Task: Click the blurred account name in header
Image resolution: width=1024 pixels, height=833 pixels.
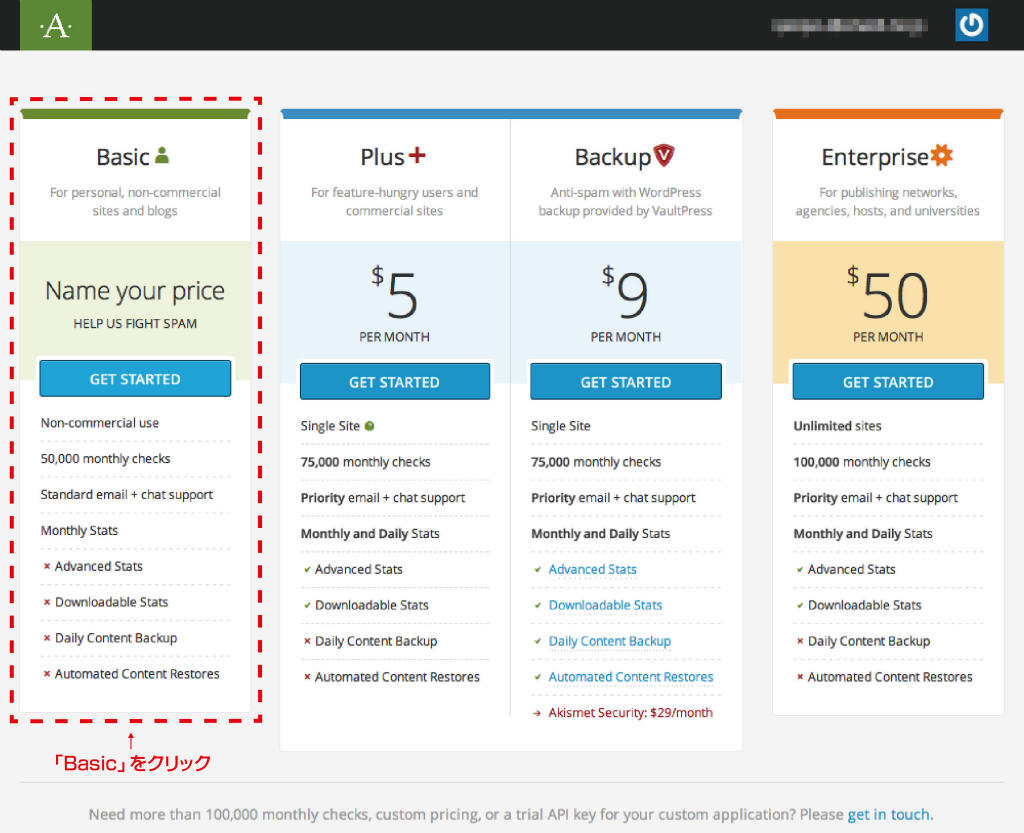Action: (x=849, y=25)
